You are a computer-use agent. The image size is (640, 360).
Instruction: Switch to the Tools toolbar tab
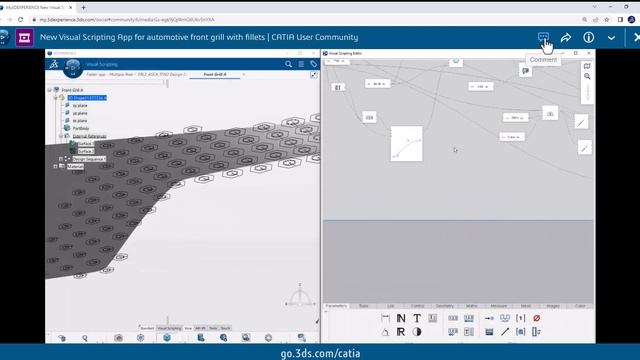click(213, 328)
